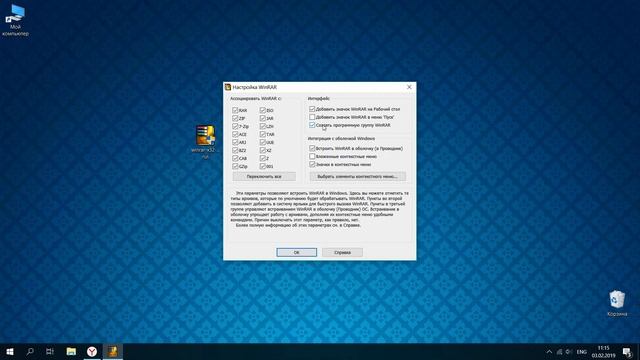
Task: Select the WinRAR setup taskbar button
Action: 113,351
